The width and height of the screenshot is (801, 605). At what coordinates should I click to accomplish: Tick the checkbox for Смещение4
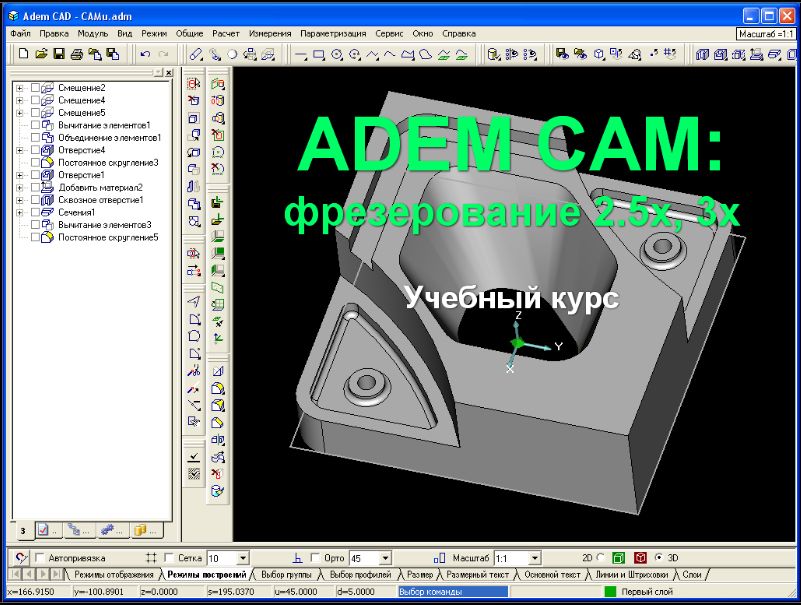pyautogui.click(x=35, y=100)
